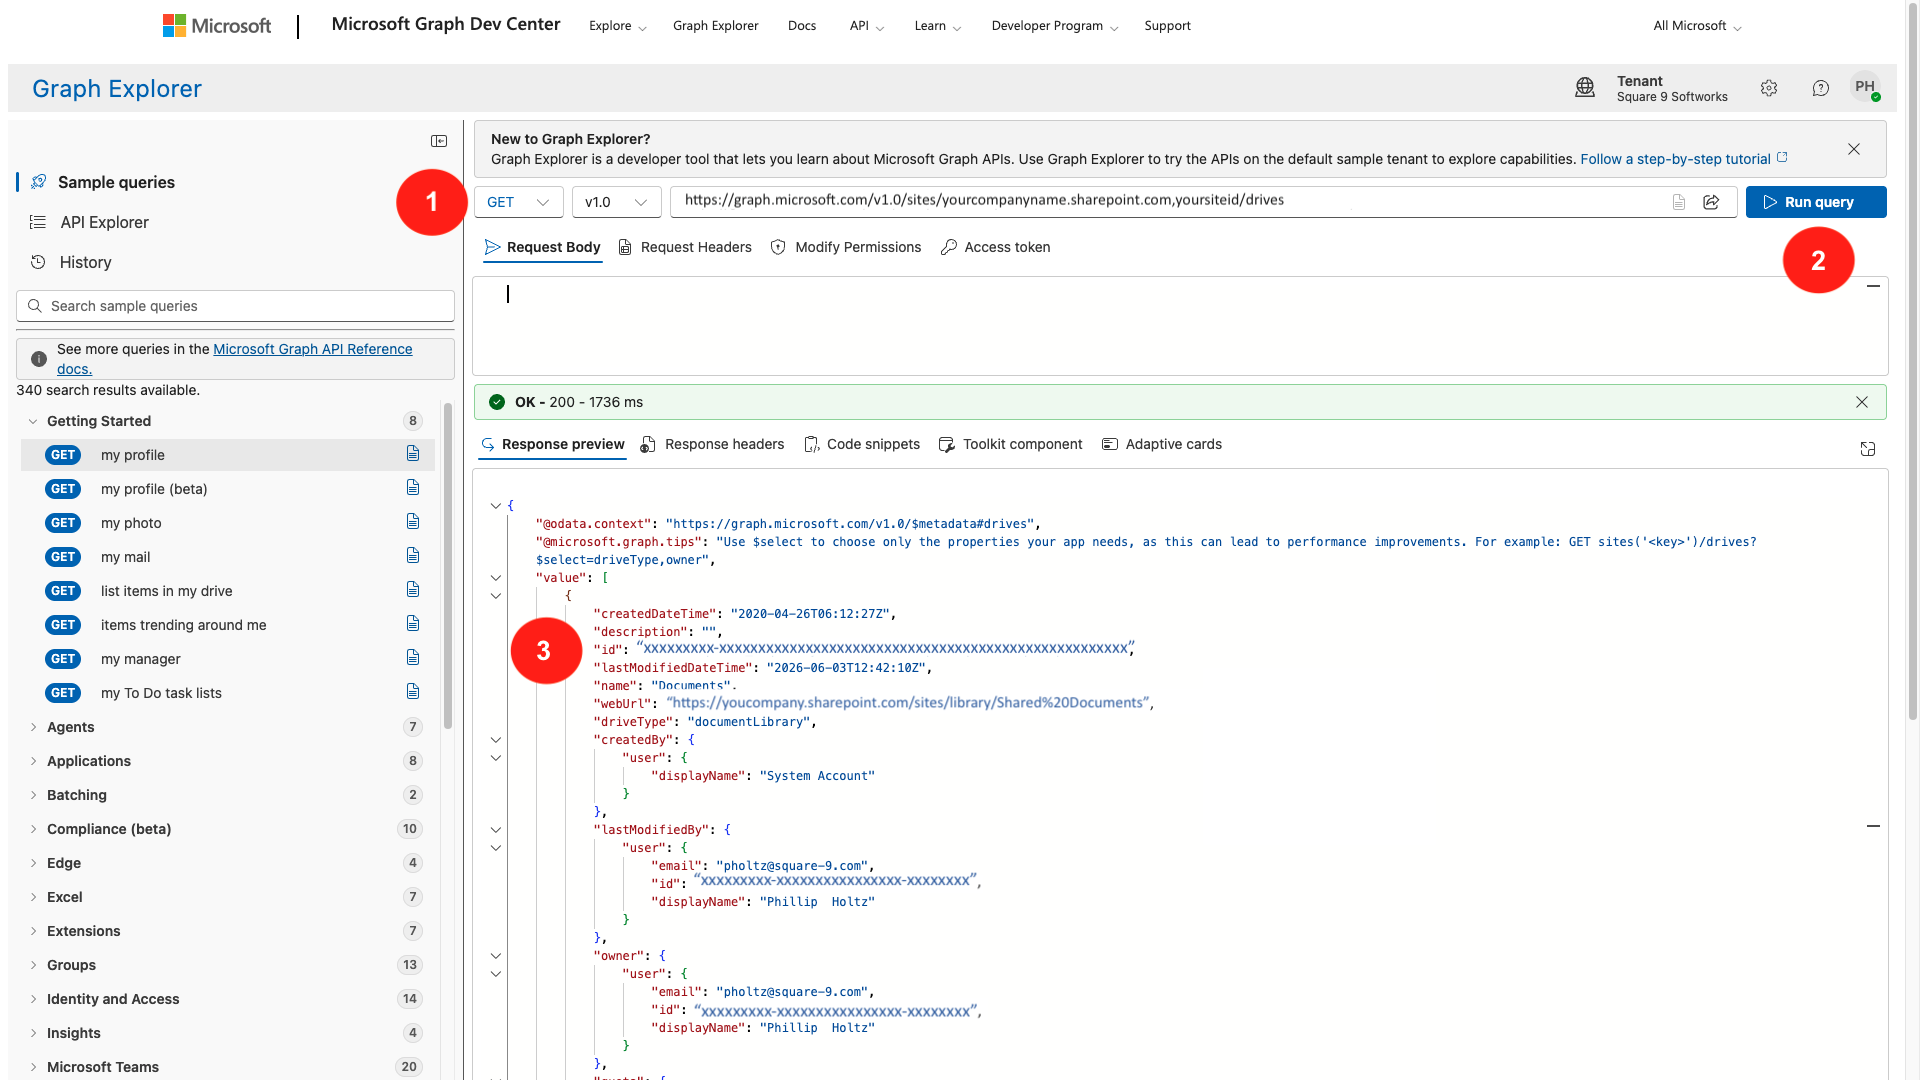Open docs icon for my To Do task lists
Screen dimensions: 1920x1080
pyautogui.click(x=413, y=692)
